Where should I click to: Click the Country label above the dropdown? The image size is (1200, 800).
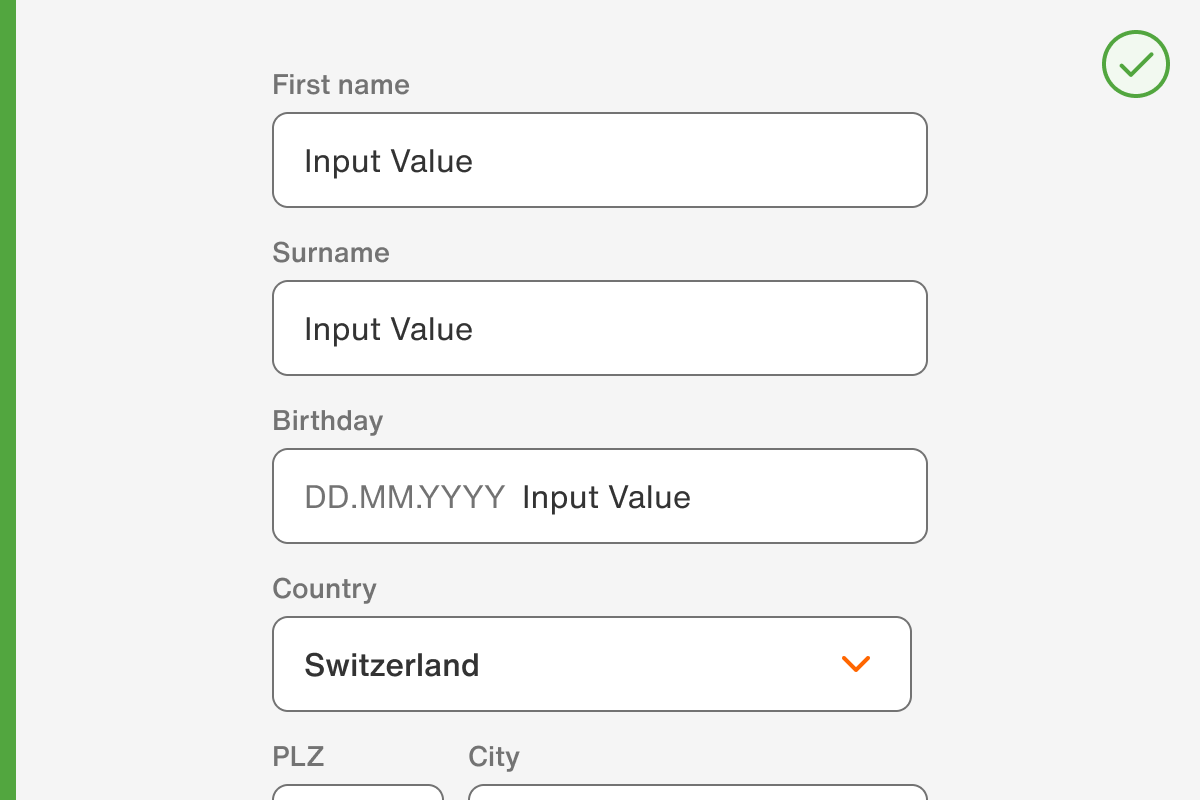click(324, 589)
